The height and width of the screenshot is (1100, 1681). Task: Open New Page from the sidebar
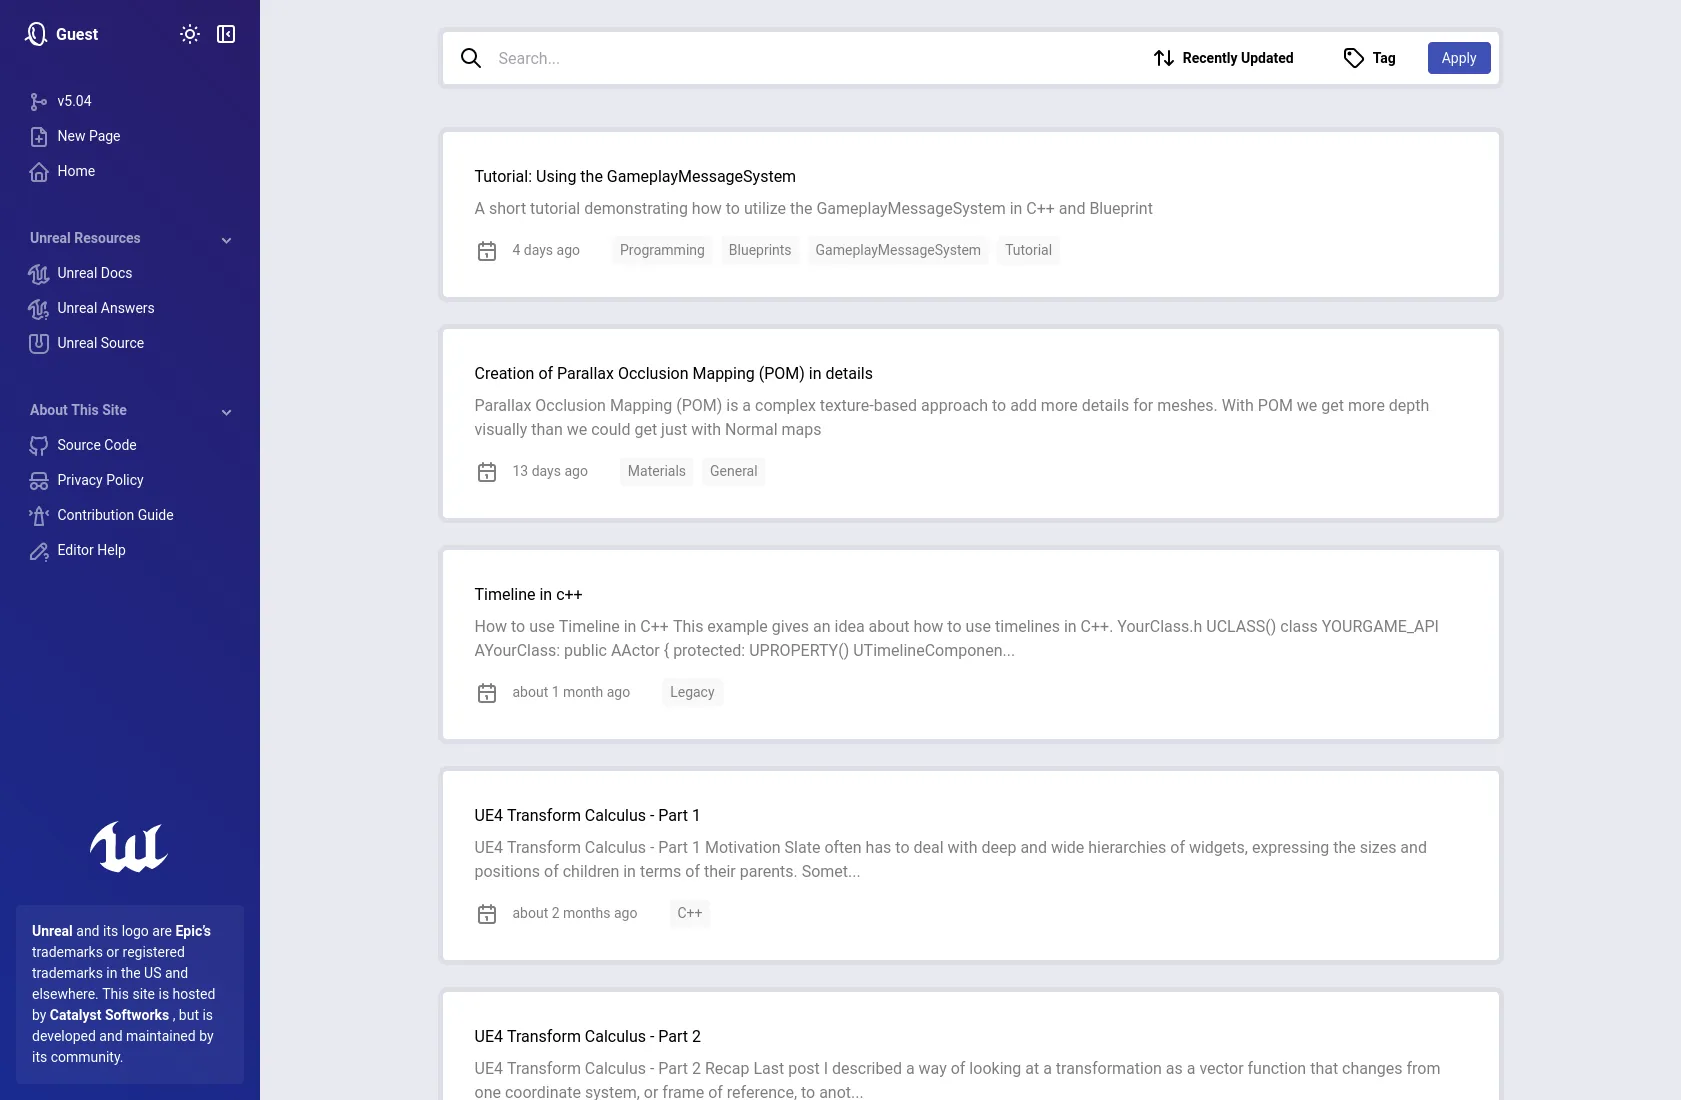(x=88, y=136)
